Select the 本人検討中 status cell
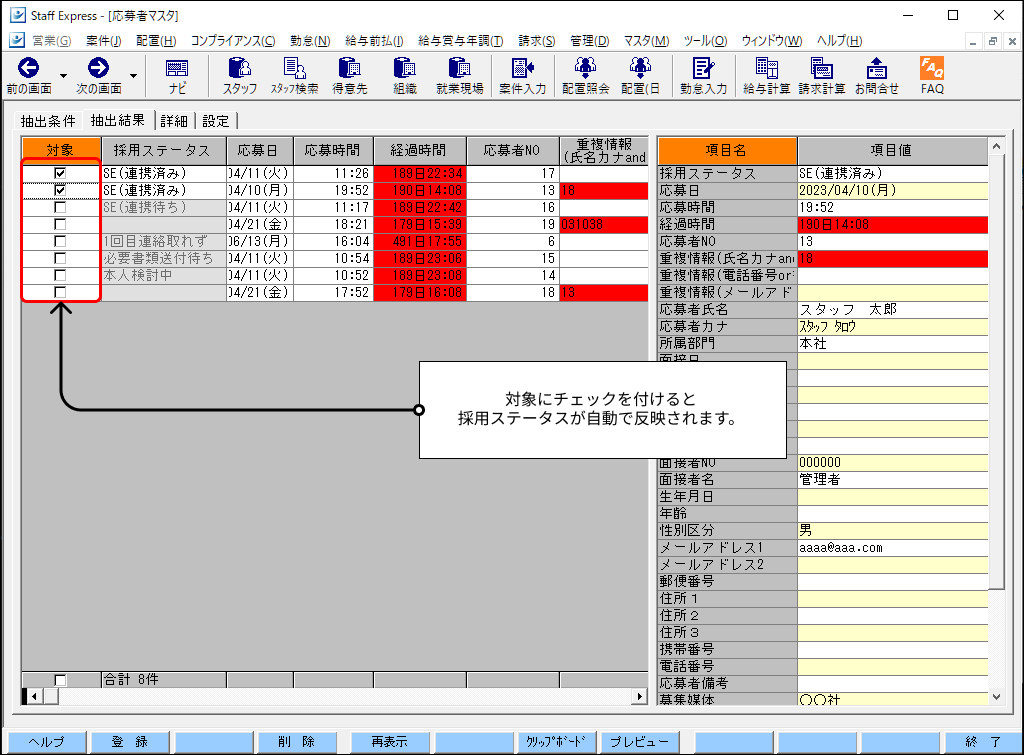Viewport: 1024px width, 755px height. click(x=164, y=276)
